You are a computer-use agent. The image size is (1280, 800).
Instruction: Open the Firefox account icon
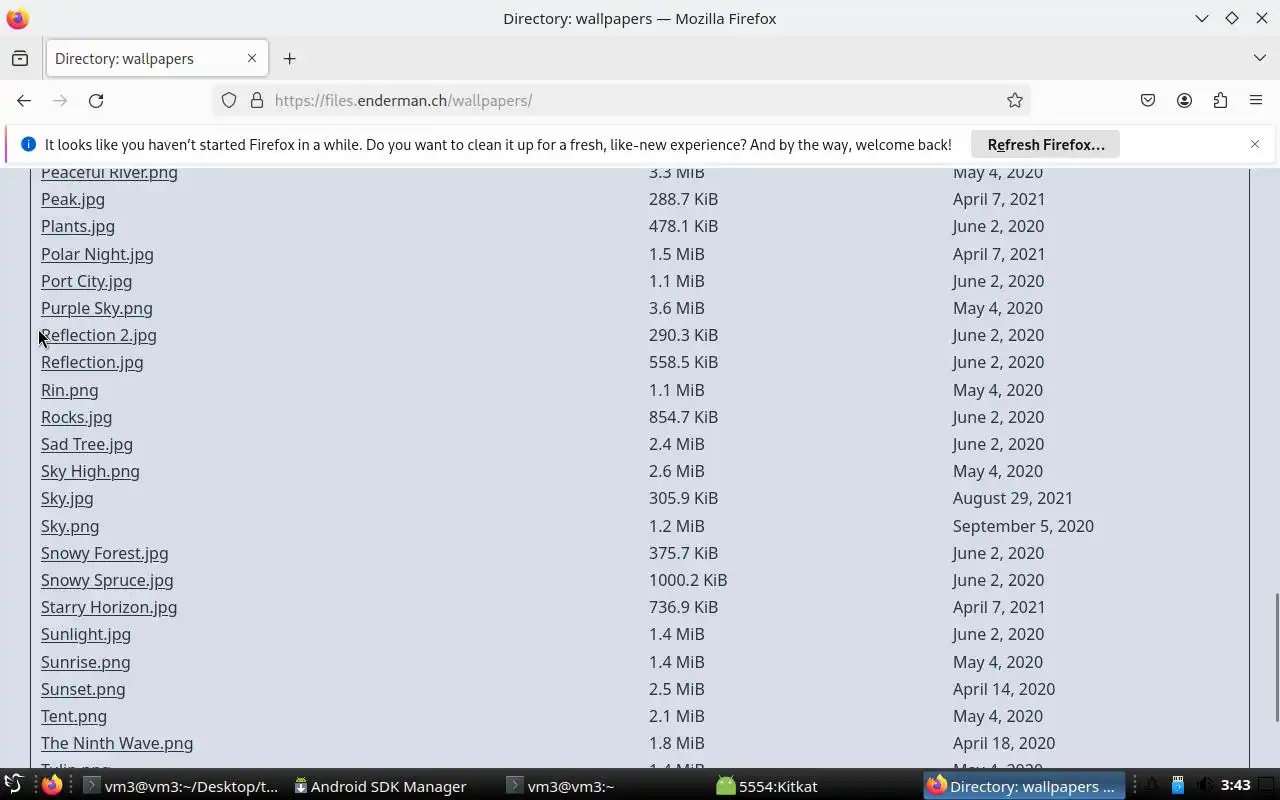(x=1184, y=100)
